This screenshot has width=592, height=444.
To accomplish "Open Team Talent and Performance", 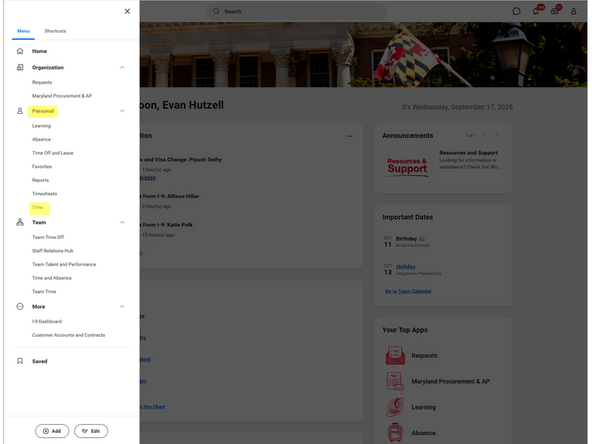I will pos(64,264).
